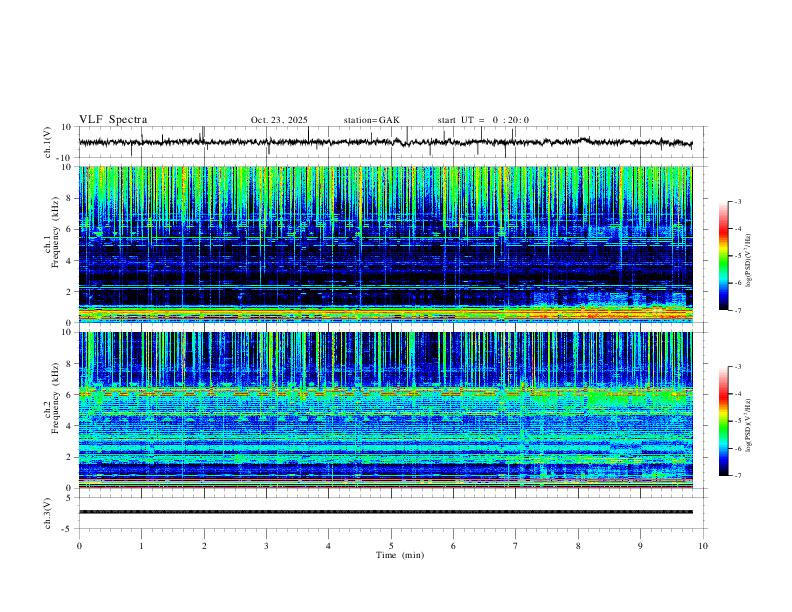Click the upper color scale bar for ch.1
The height and width of the screenshot is (612, 792).
pyautogui.click(x=724, y=256)
